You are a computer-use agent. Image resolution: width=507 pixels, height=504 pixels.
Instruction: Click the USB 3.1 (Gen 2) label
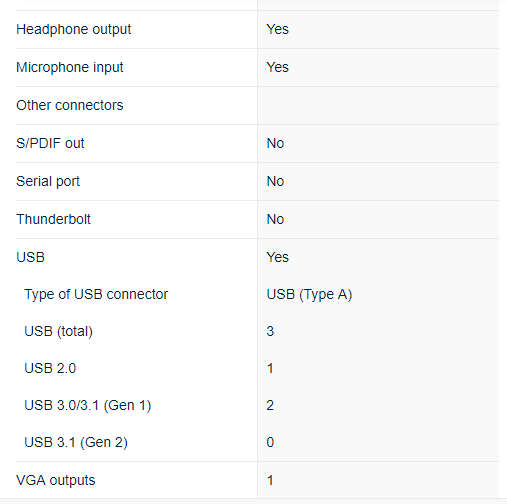click(x=76, y=443)
